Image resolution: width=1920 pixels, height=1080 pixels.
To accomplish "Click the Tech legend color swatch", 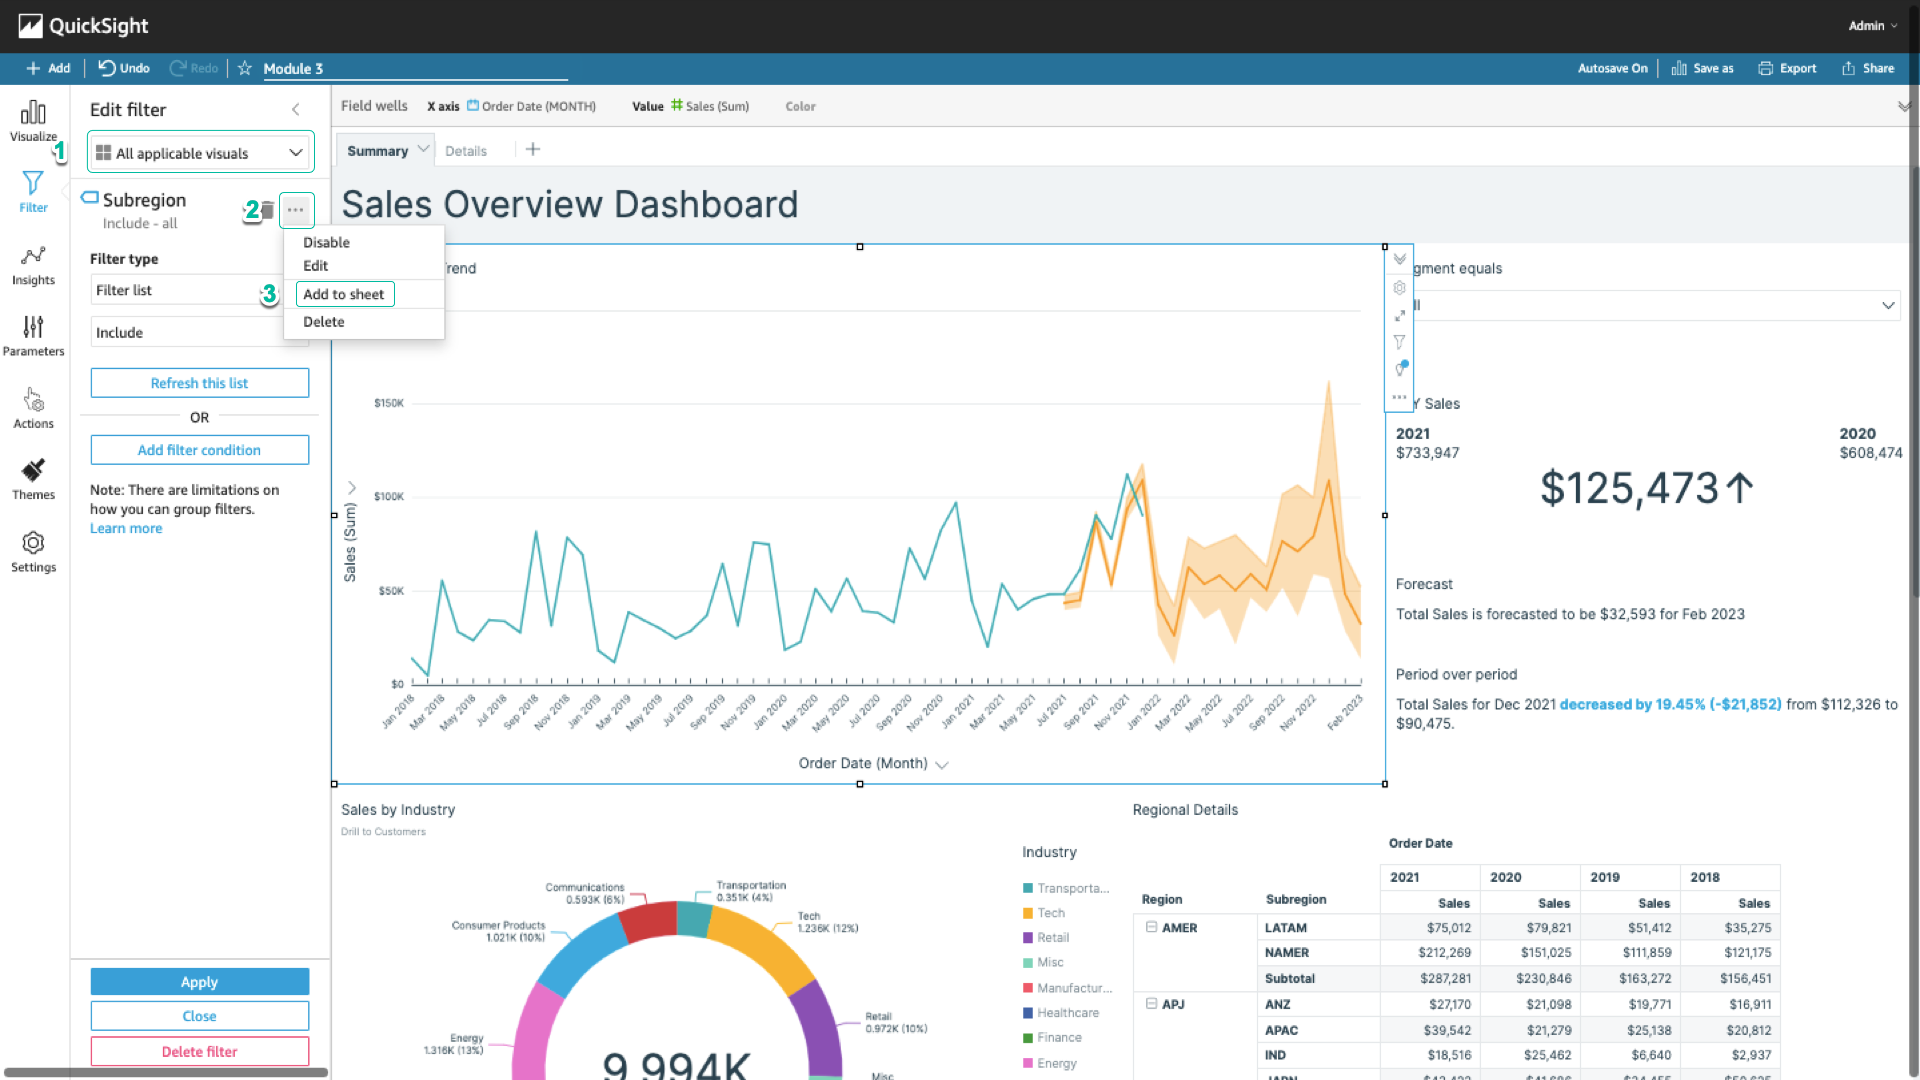I will pyautogui.click(x=1028, y=913).
